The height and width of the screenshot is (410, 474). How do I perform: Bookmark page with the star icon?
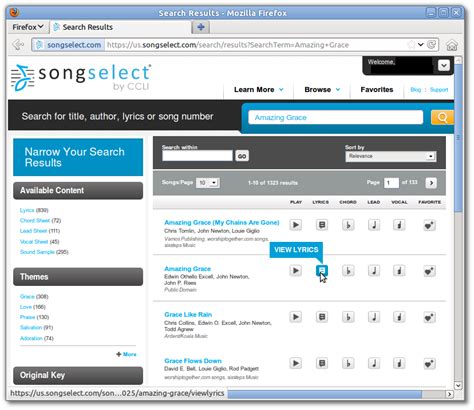tap(412, 44)
